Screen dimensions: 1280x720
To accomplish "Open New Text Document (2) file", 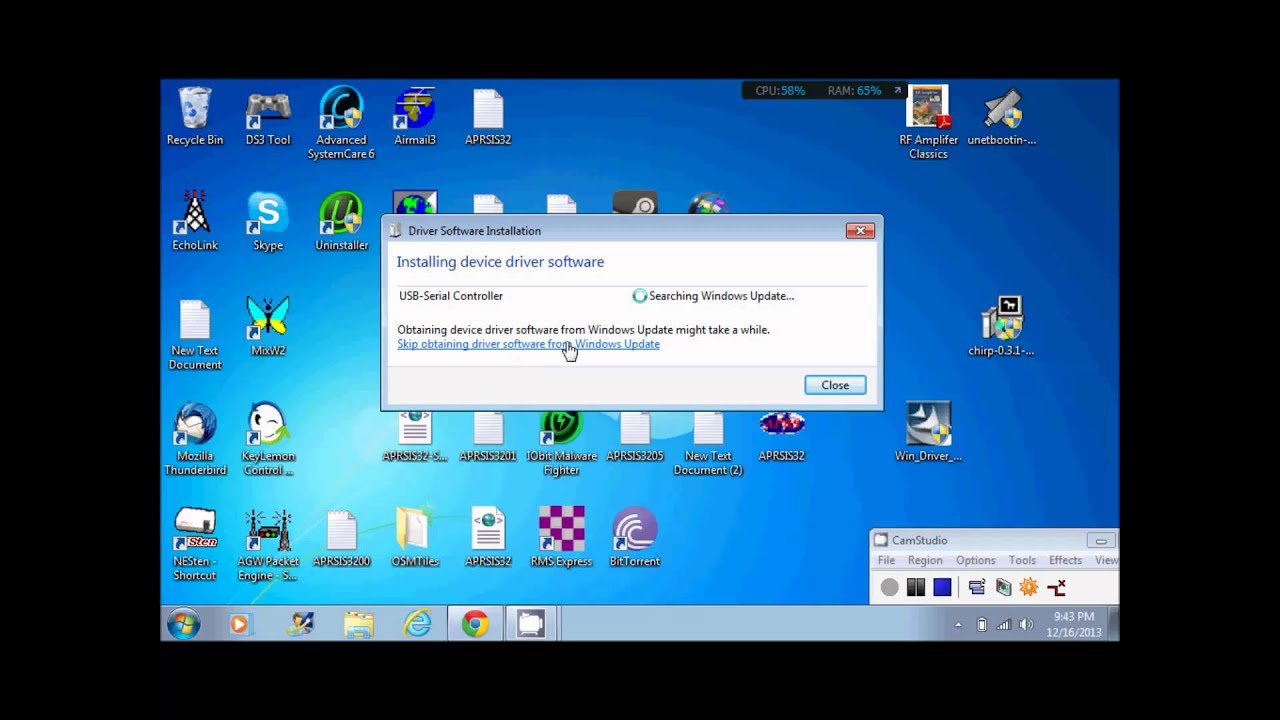I will coord(708,444).
